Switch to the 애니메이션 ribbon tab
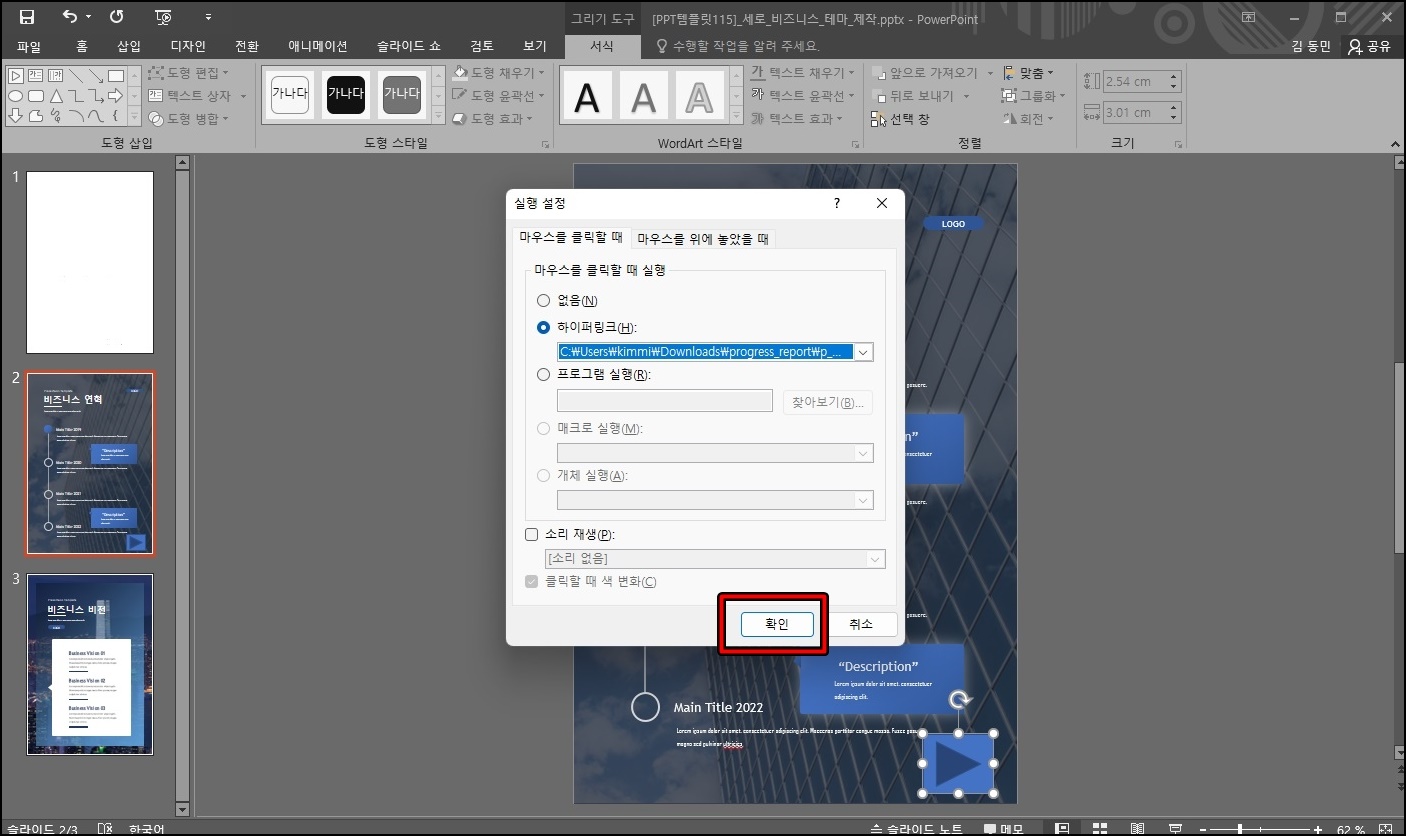This screenshot has width=1406, height=836. (x=318, y=46)
